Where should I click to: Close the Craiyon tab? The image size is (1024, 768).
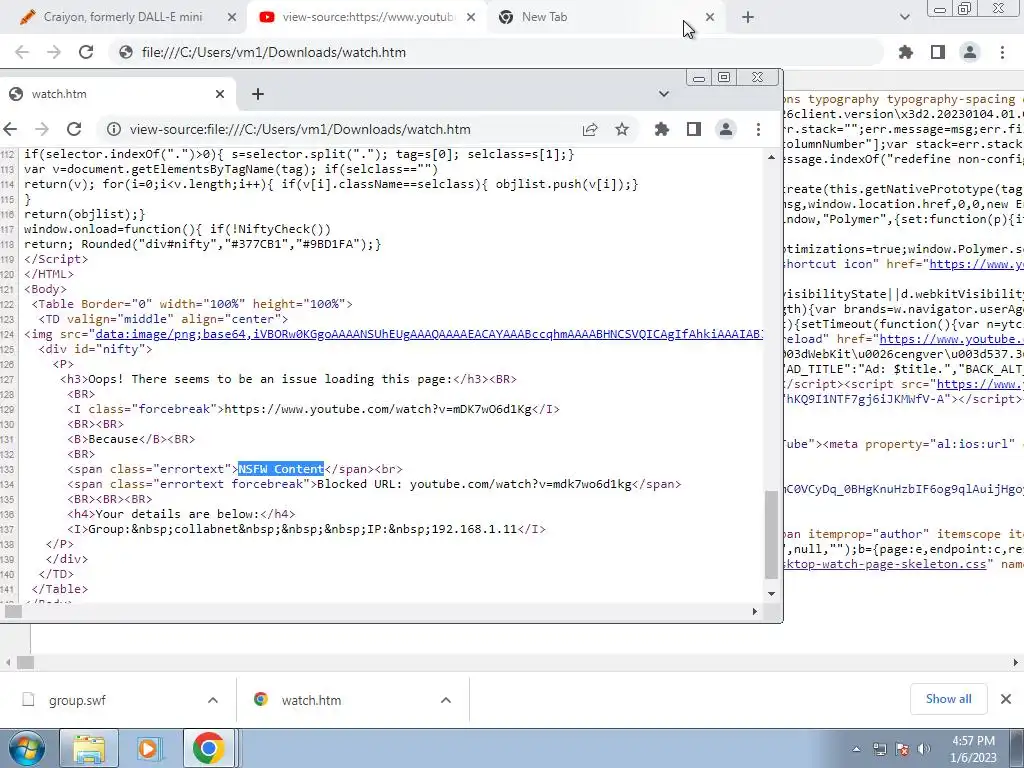(x=232, y=17)
